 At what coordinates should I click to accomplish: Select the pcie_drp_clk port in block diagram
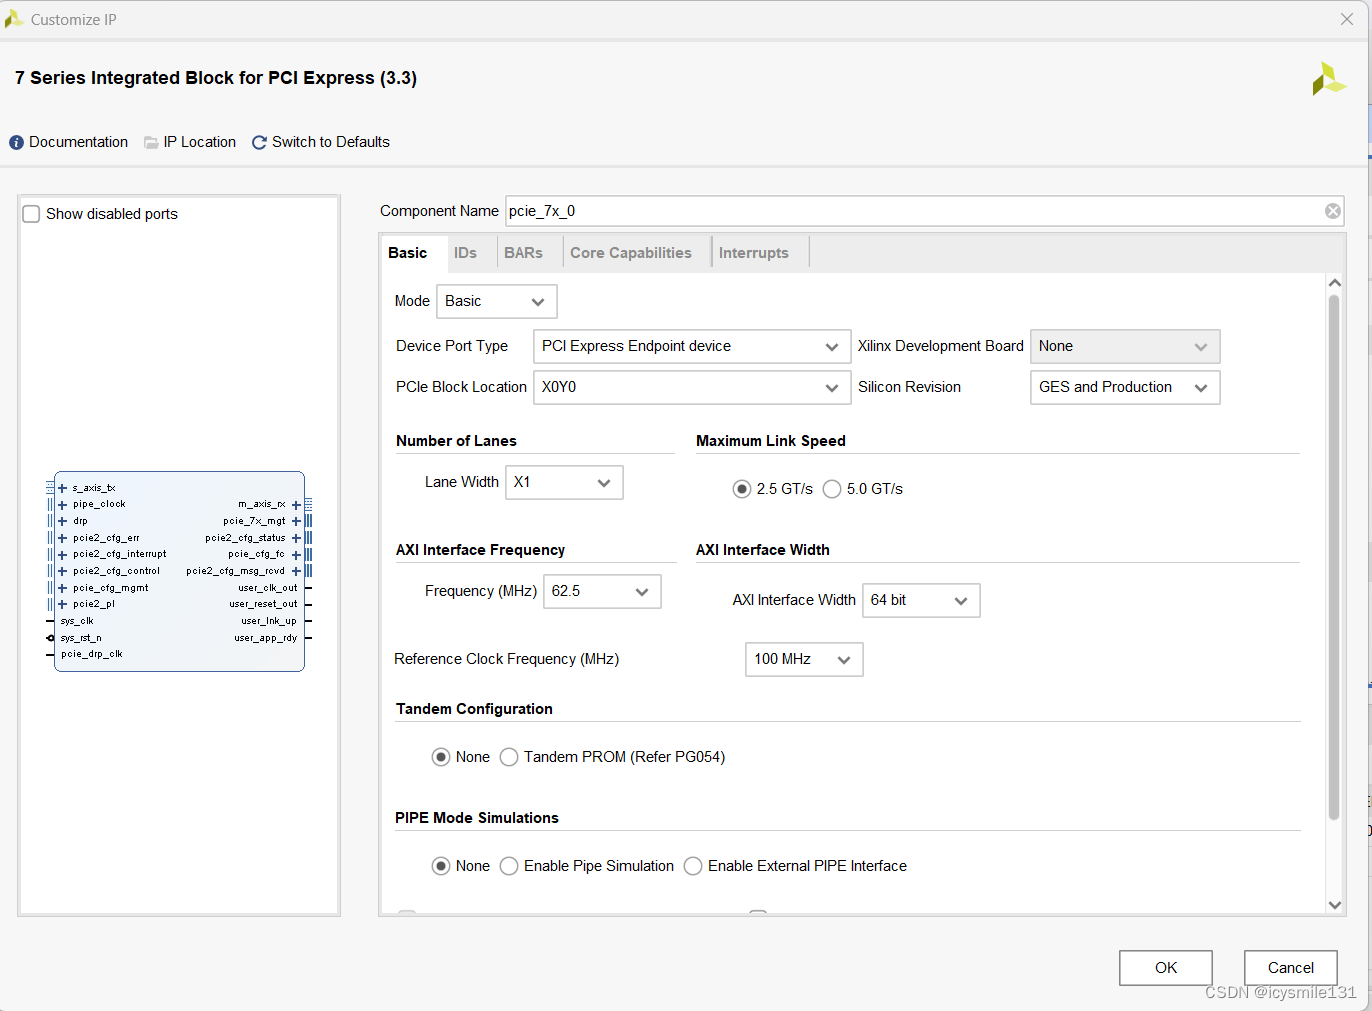(92, 654)
